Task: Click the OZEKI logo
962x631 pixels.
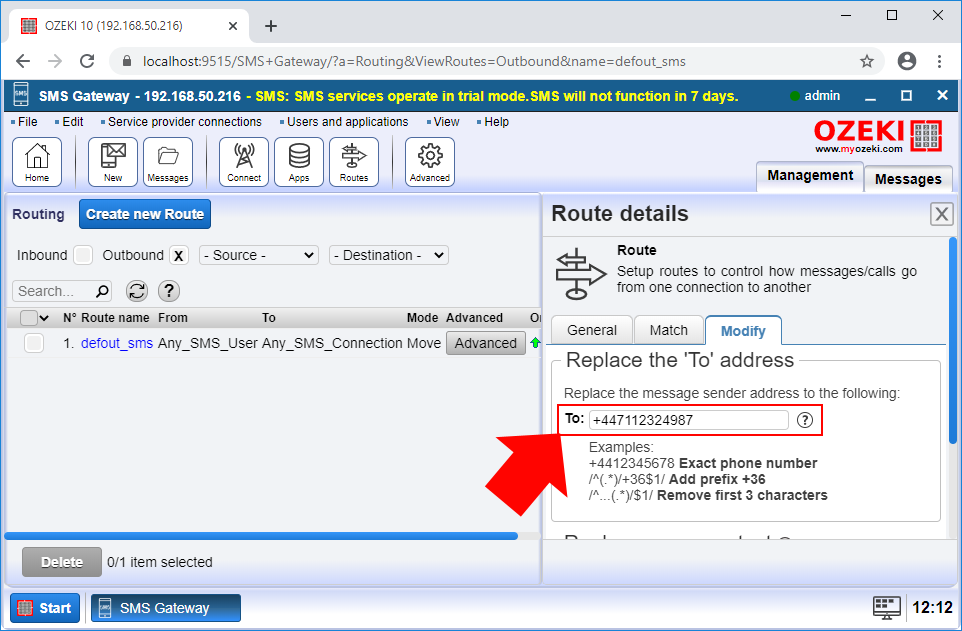Action: (877, 136)
